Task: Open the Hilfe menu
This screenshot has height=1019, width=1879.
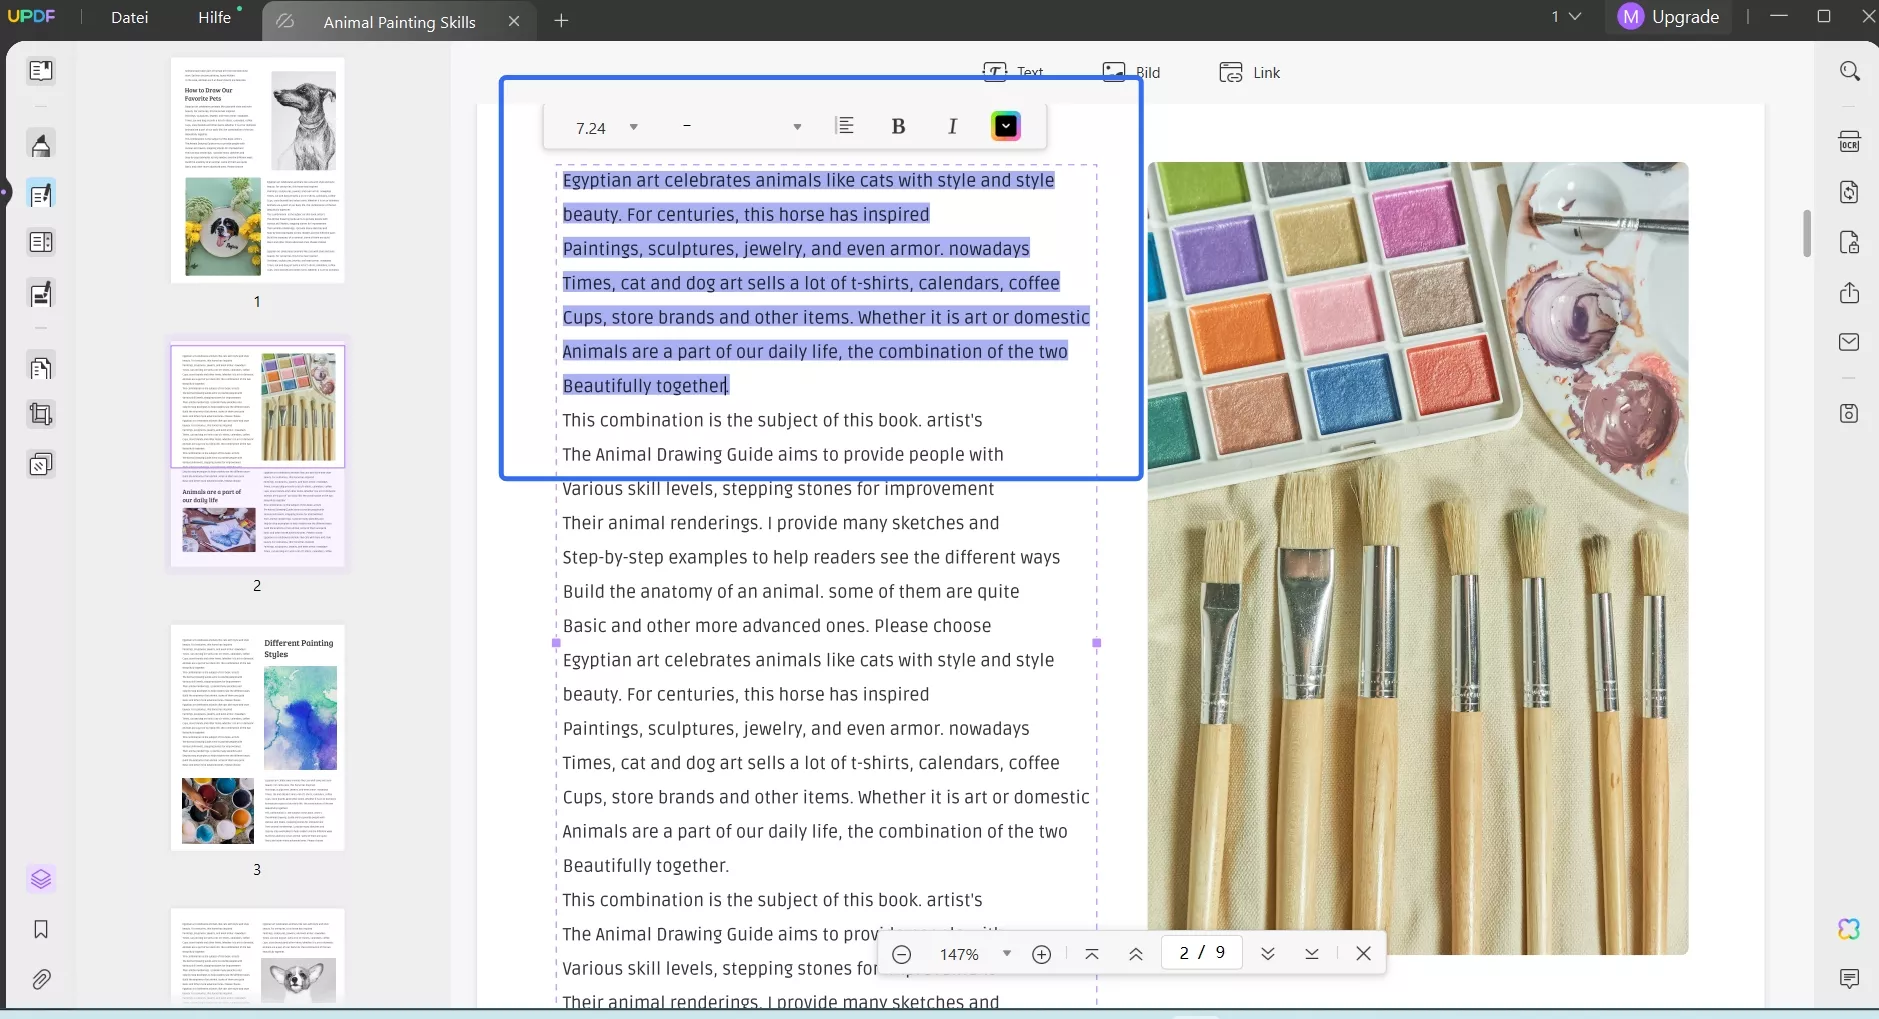Action: coord(214,17)
